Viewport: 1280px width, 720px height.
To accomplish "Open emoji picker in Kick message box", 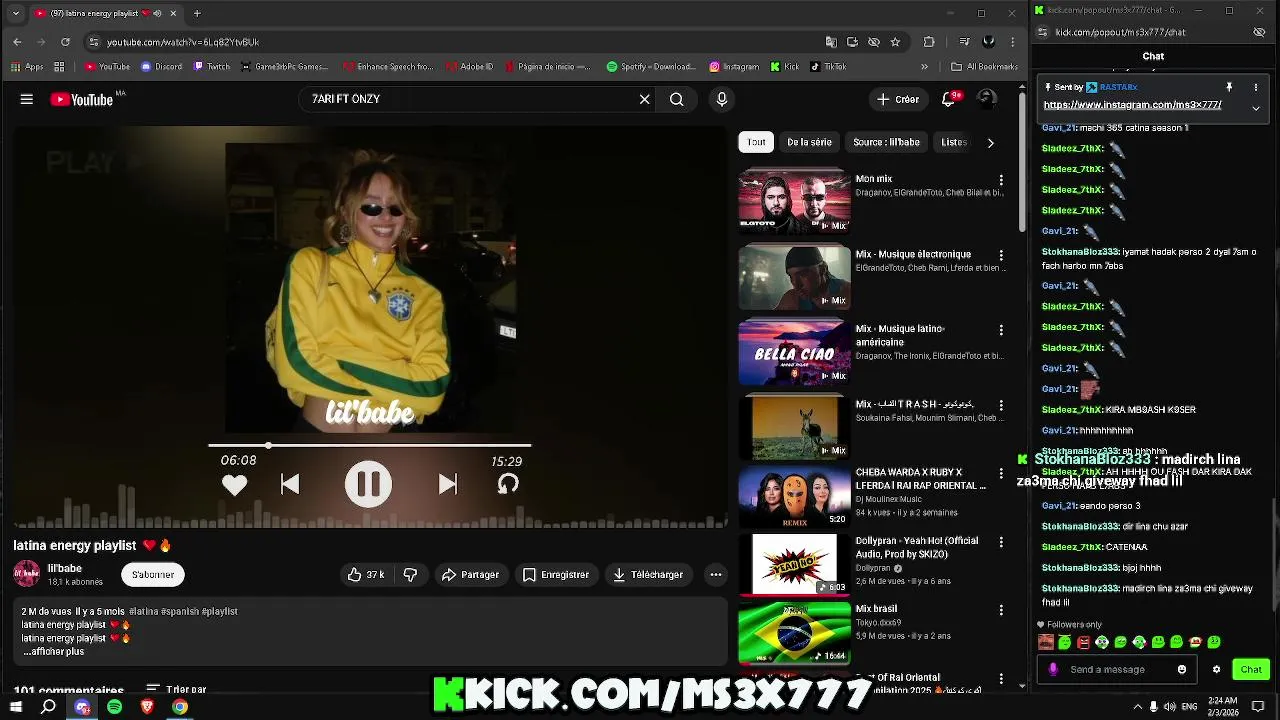I will 1182,669.
